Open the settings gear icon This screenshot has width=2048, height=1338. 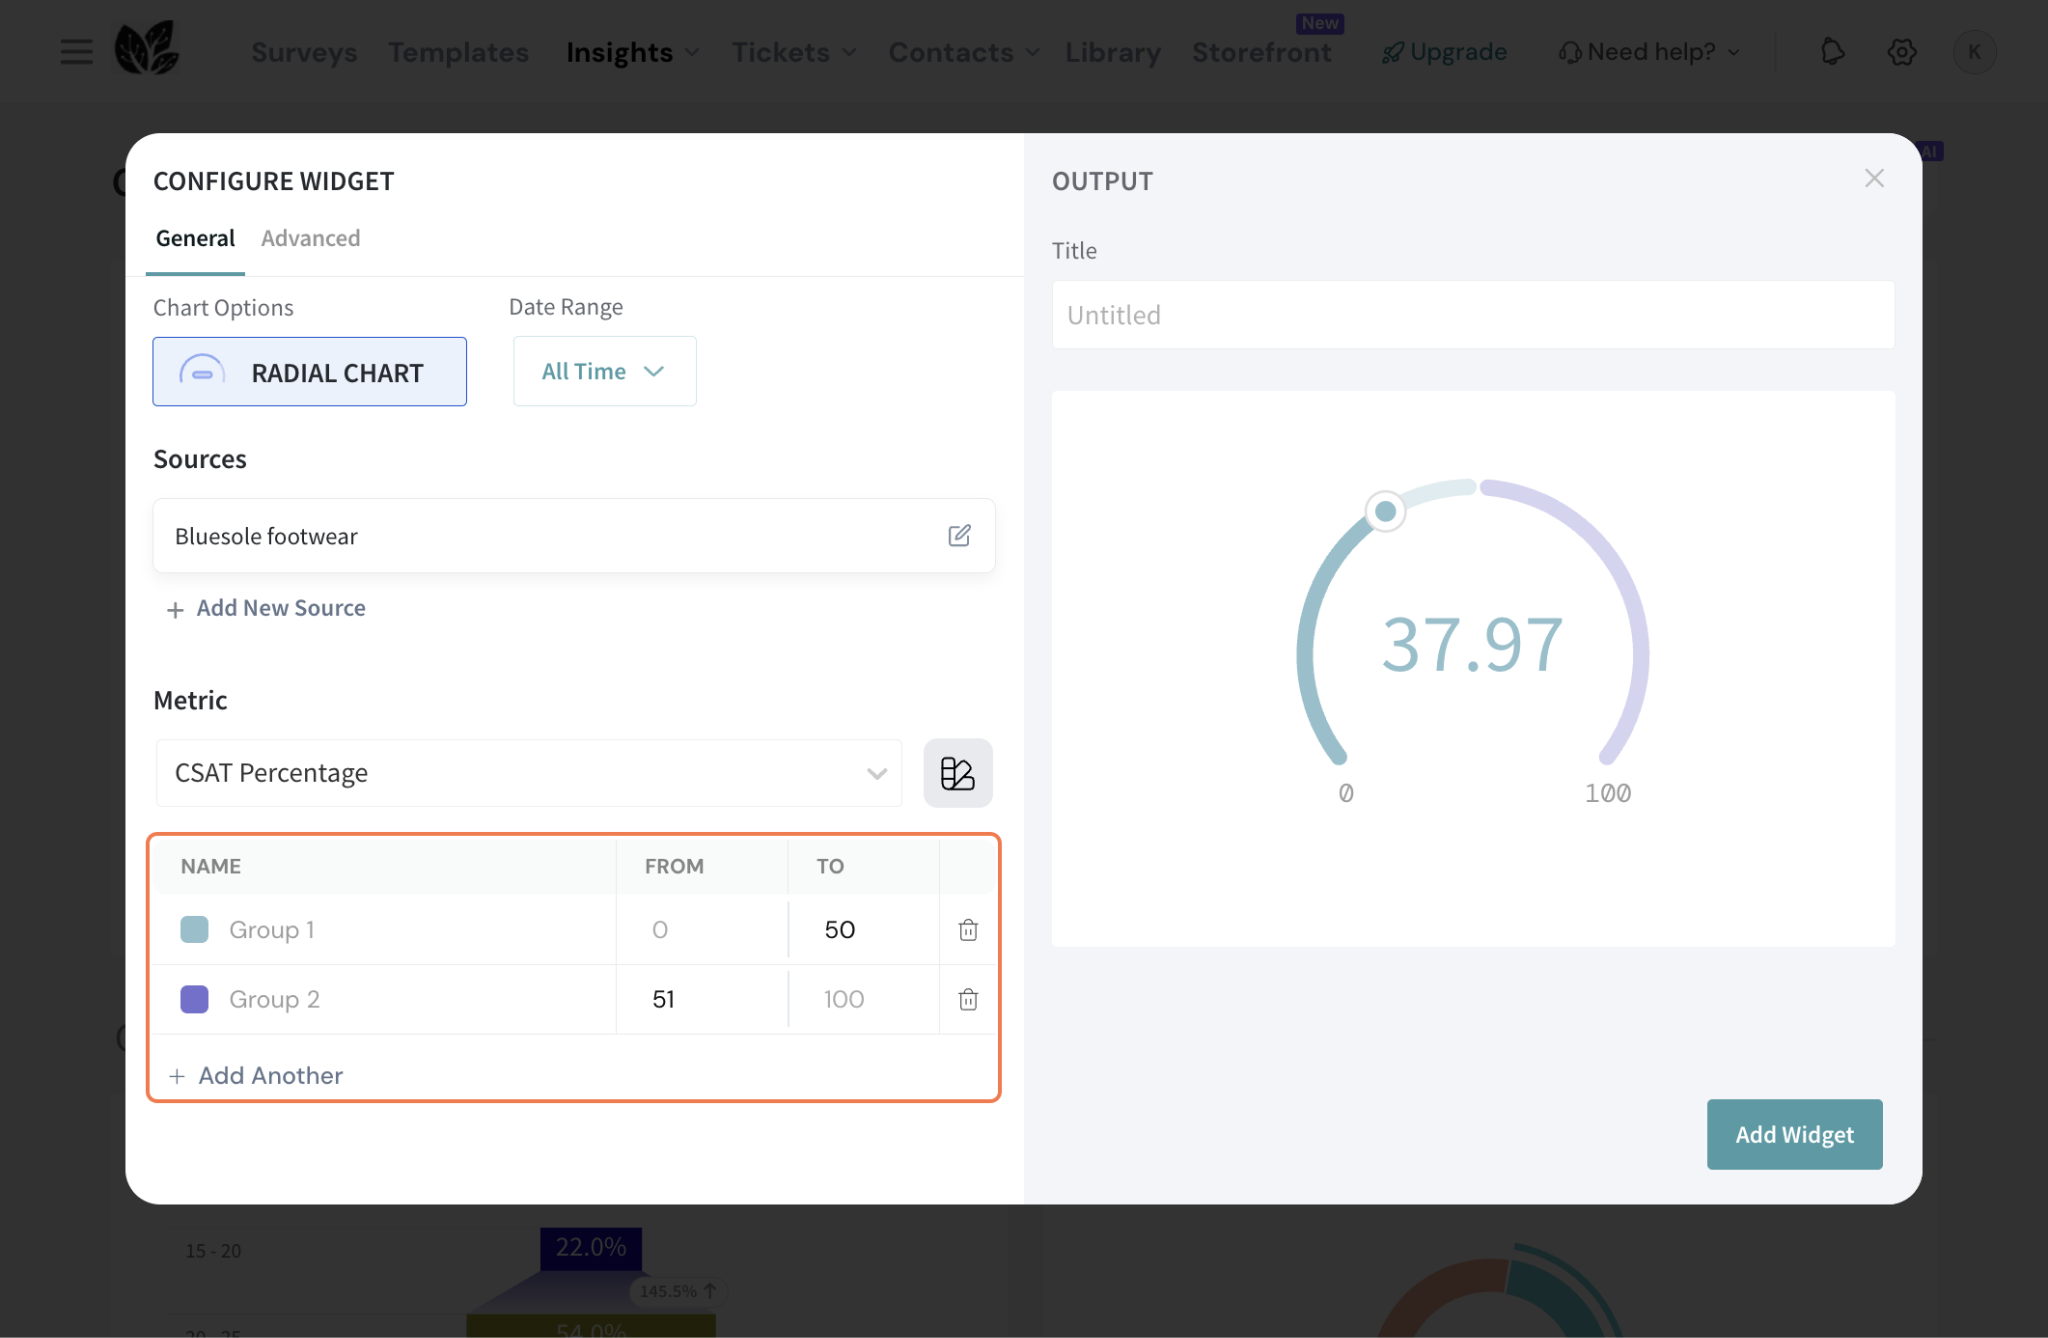(x=1901, y=52)
